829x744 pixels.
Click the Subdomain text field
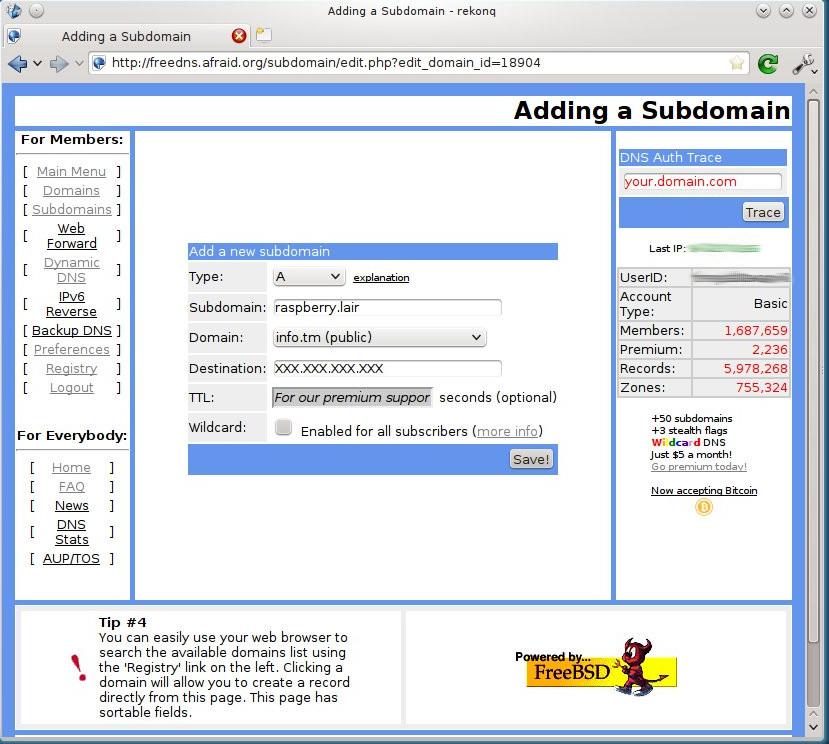click(386, 308)
